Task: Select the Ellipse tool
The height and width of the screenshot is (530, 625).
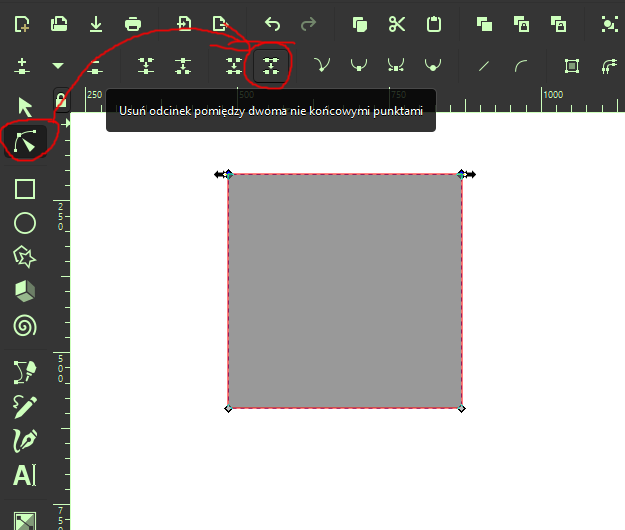Action: tap(25, 223)
